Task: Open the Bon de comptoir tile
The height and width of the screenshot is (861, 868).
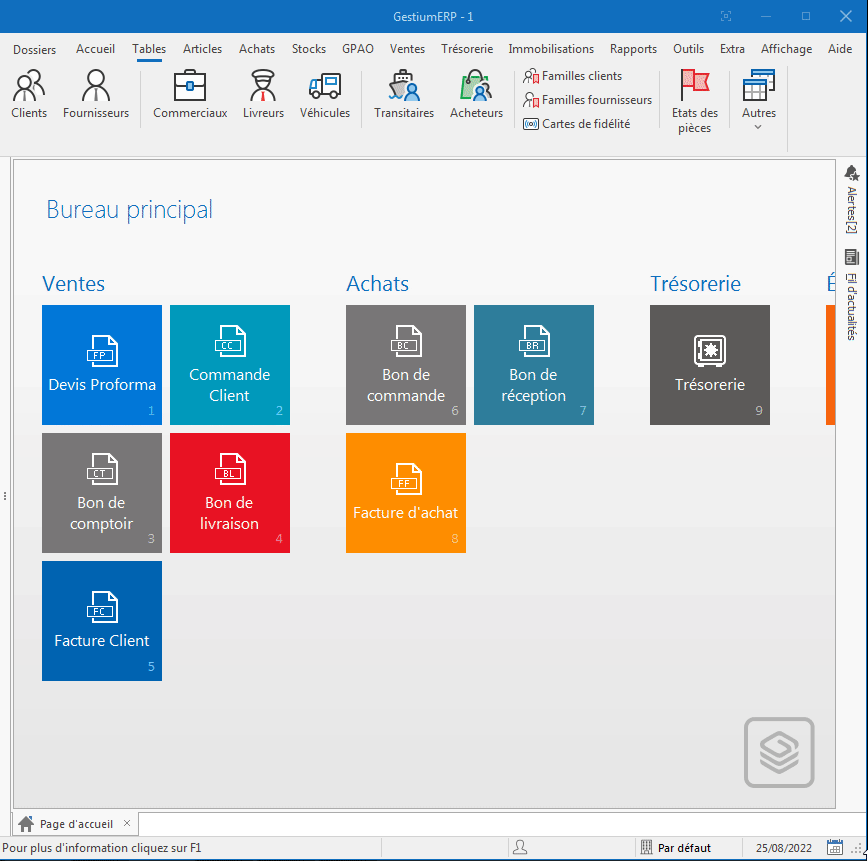Action: pos(102,493)
